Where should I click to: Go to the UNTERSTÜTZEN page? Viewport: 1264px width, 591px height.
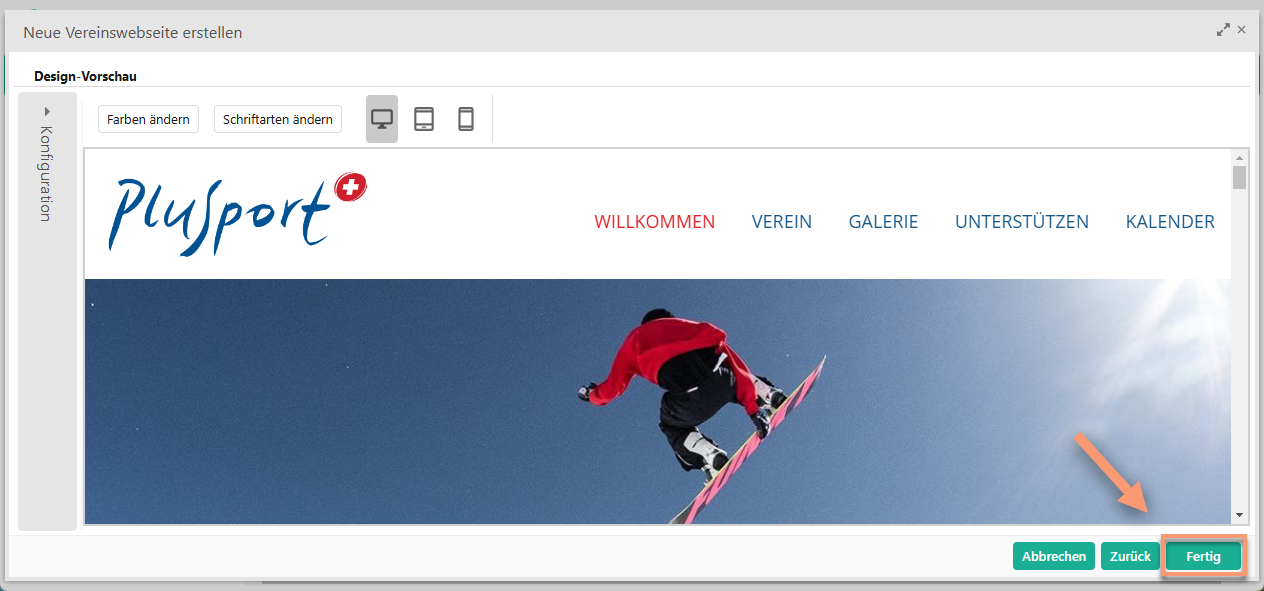1022,222
